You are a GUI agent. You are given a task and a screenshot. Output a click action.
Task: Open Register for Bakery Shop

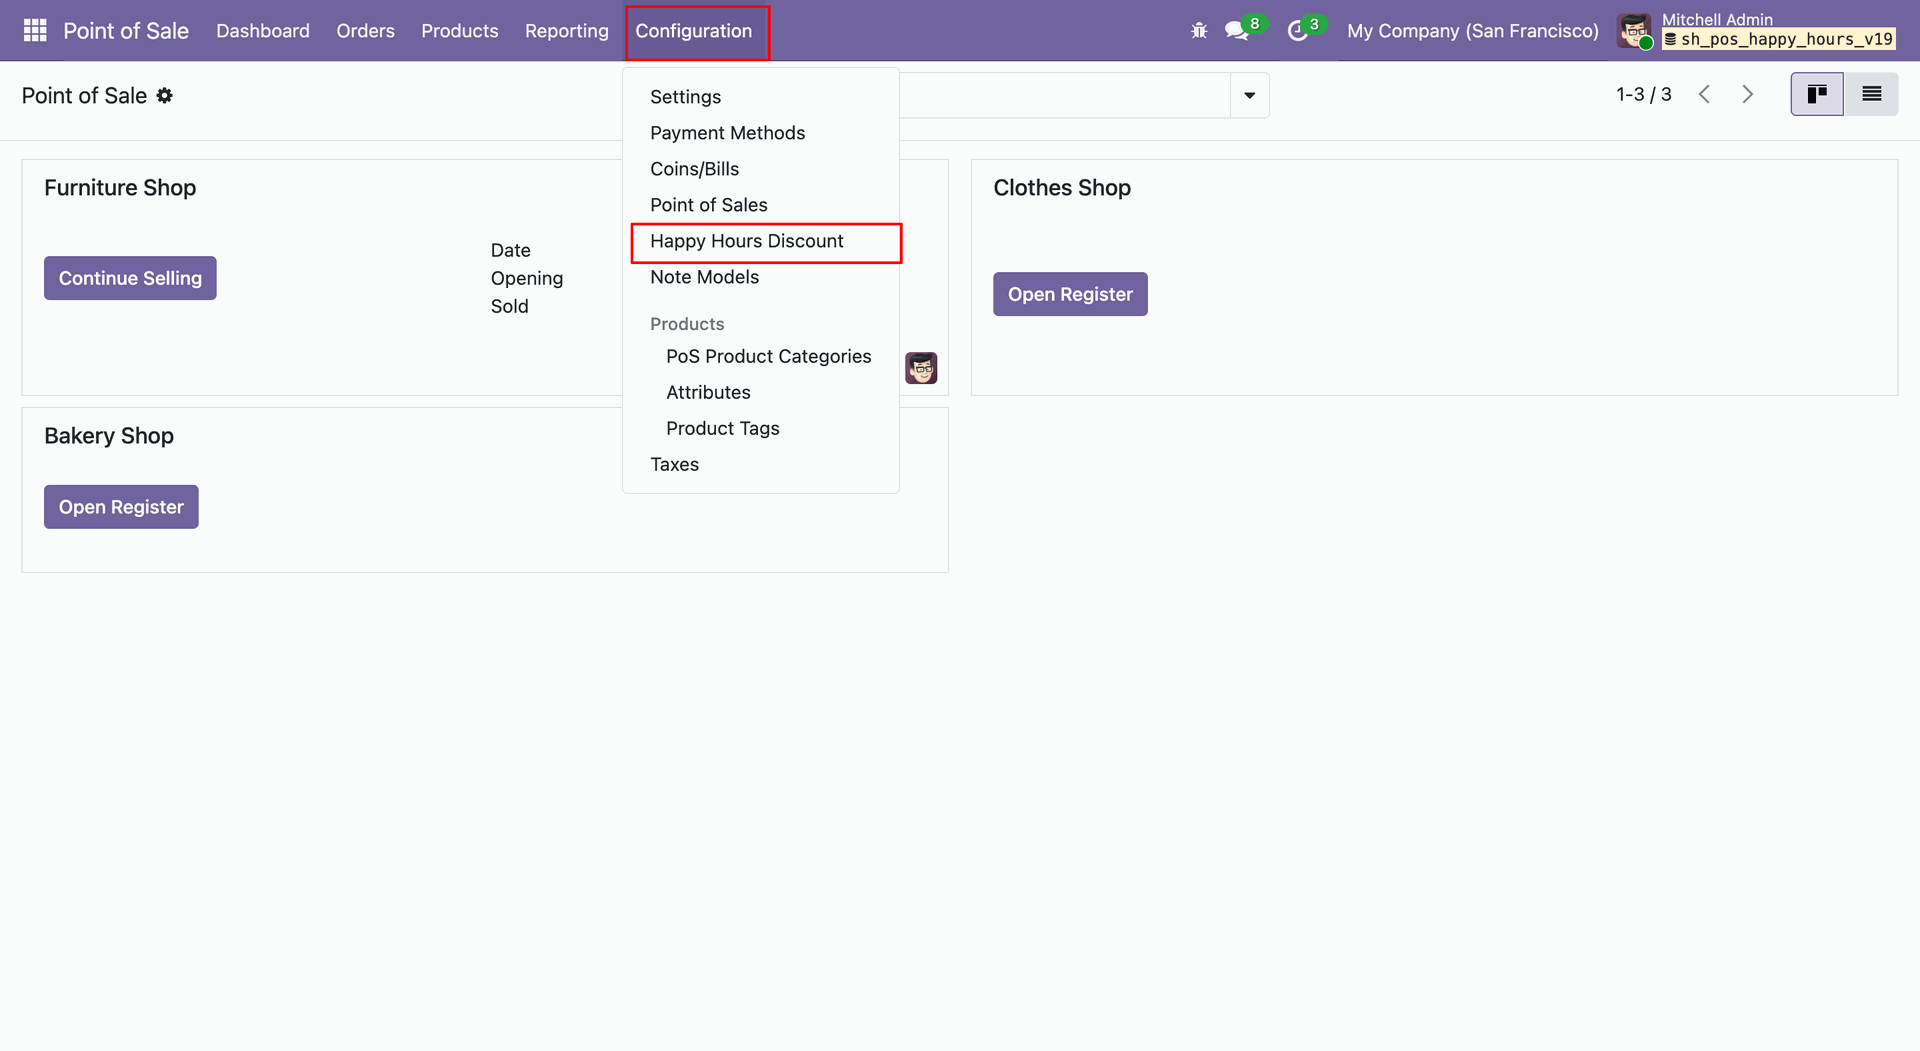[121, 508]
